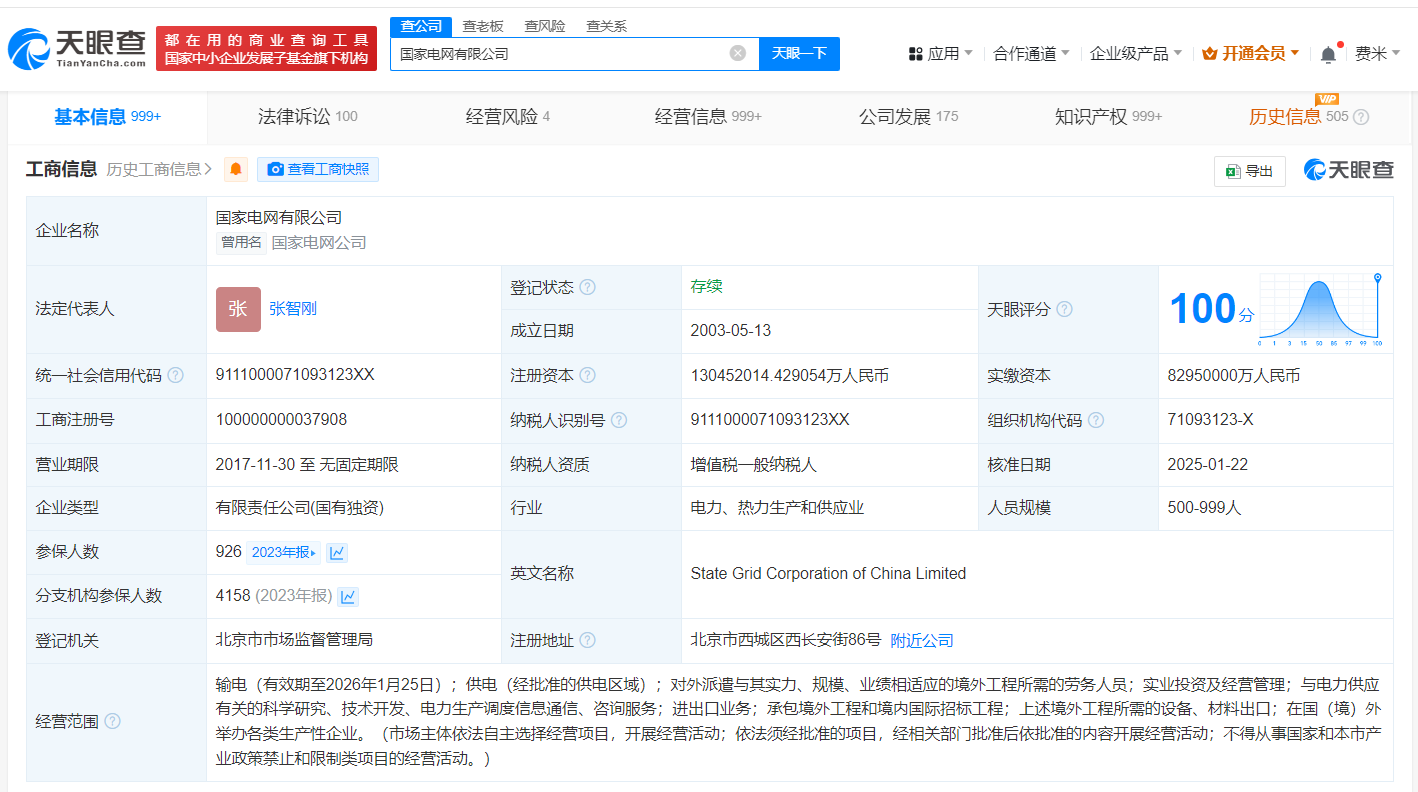This screenshot has height=792, width=1418.
Task: Expand the 2023年报 year selector
Action: pyautogui.click(x=283, y=552)
